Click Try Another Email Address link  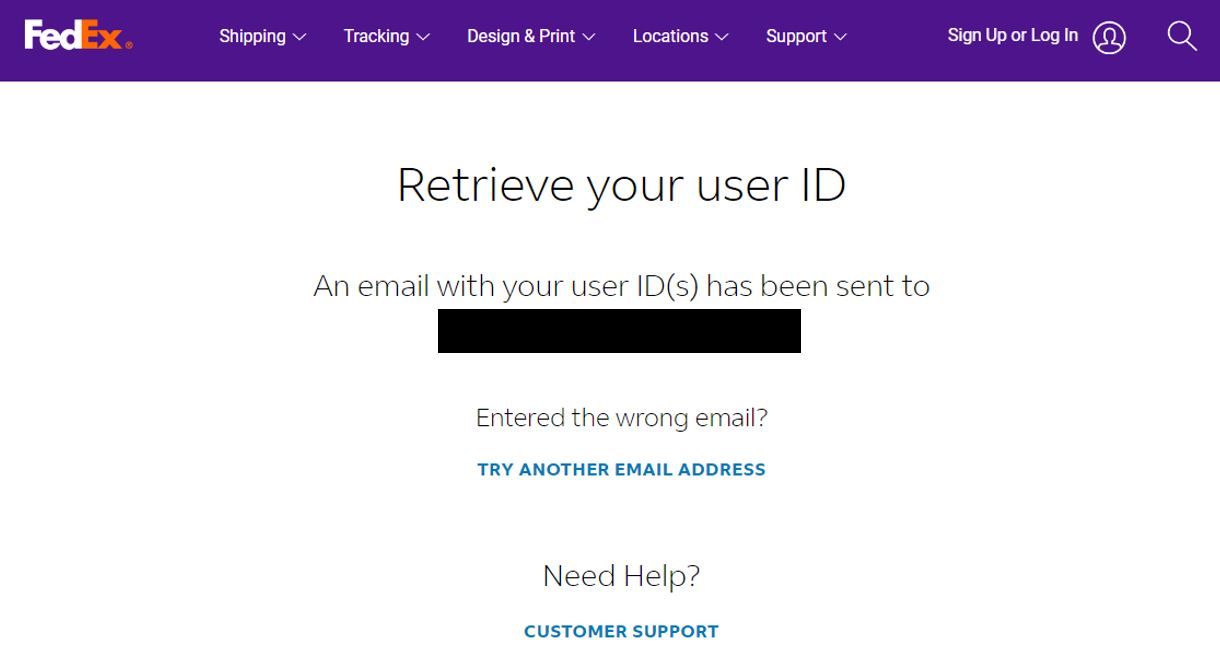click(x=622, y=470)
